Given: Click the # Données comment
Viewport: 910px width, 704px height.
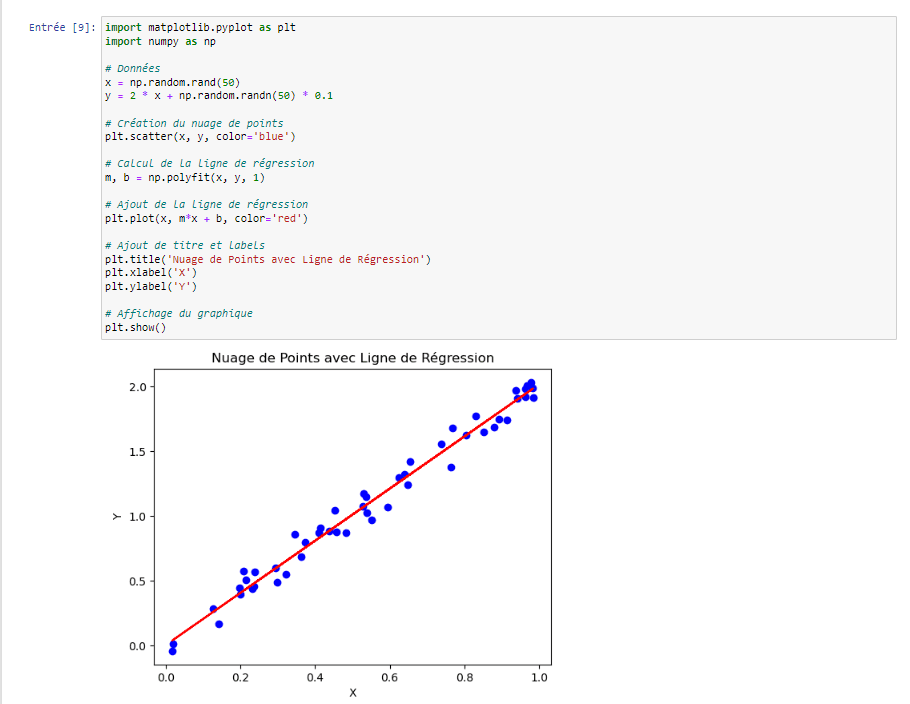Looking at the screenshot, I should coord(132,69).
